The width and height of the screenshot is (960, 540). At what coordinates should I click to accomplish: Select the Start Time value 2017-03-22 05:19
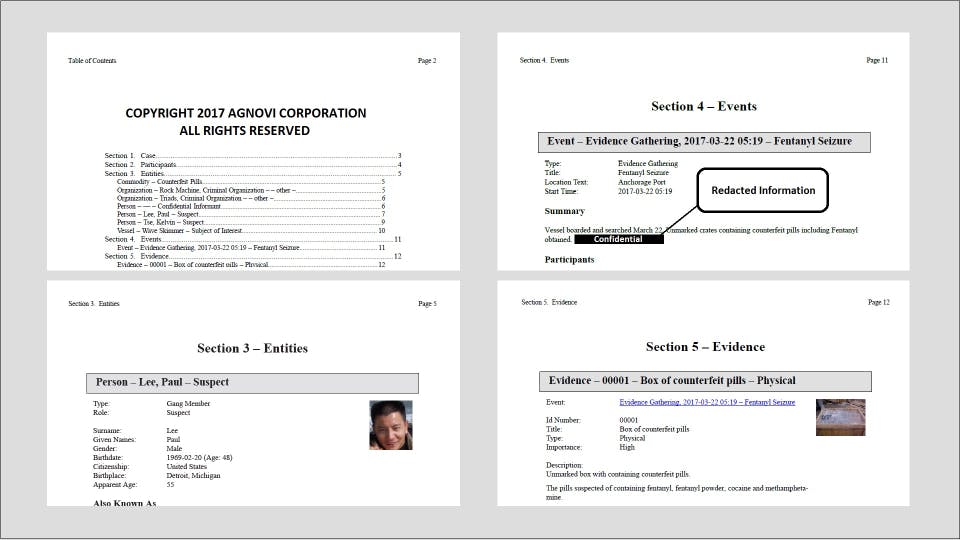[645, 192]
